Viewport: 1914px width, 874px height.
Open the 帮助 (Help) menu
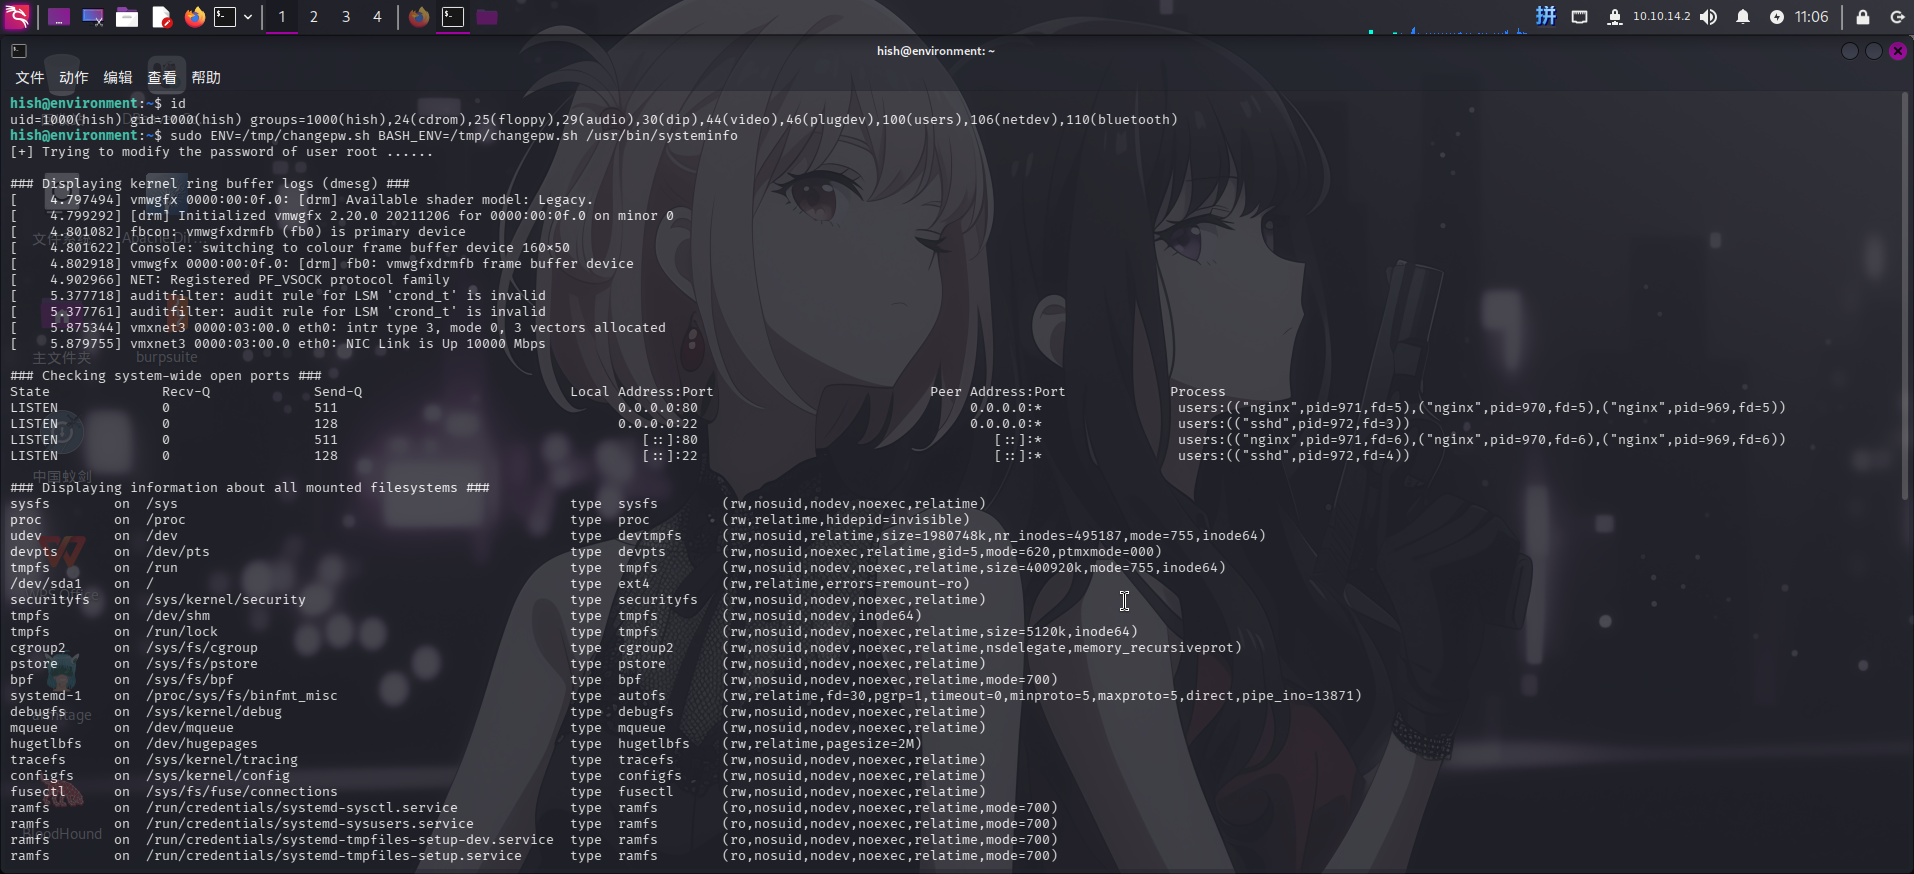[206, 77]
